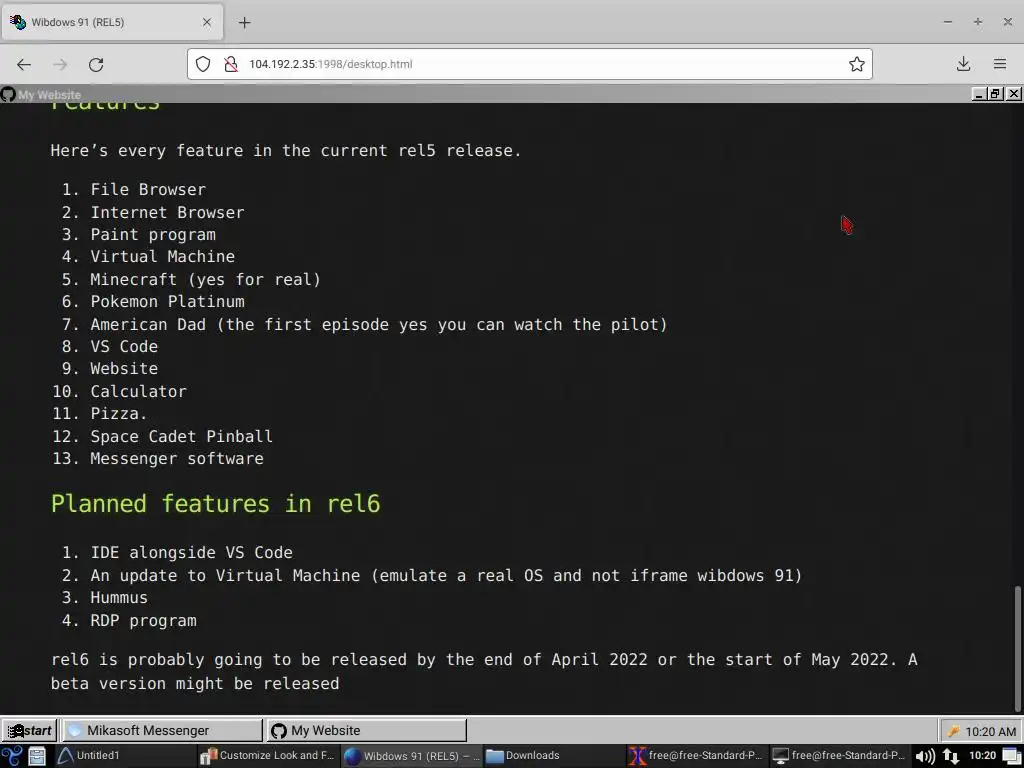Click the 'Pizza.' list item

(x=119, y=413)
